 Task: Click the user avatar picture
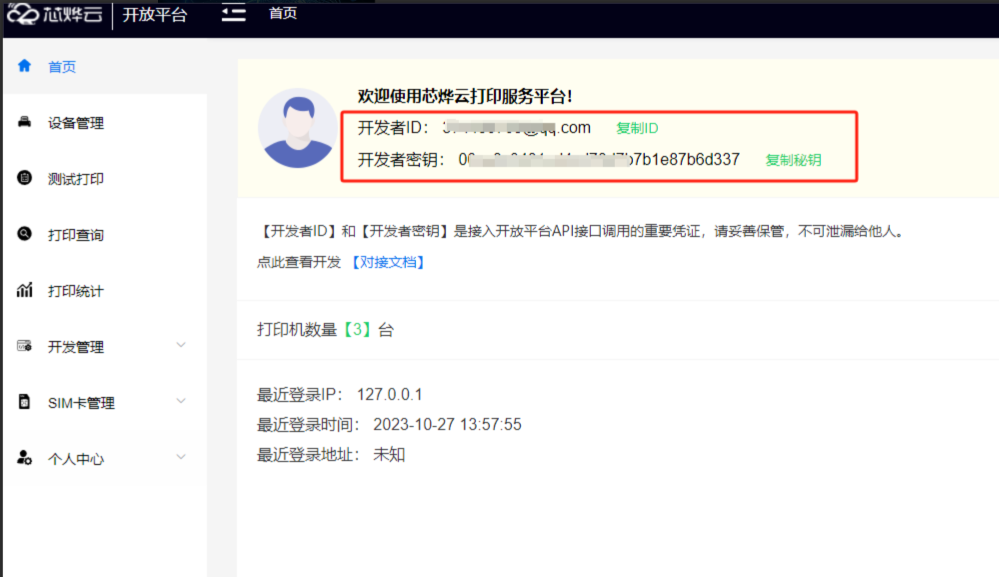coord(298,128)
